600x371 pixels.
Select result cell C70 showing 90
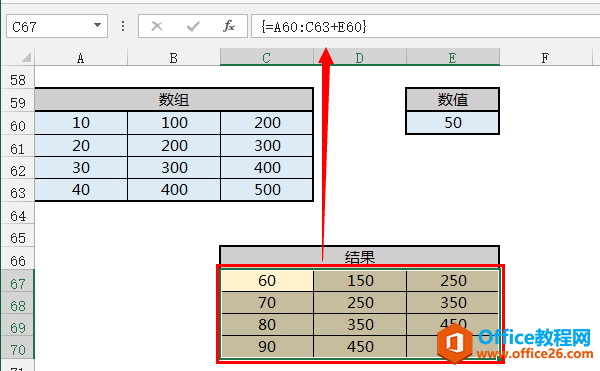pyautogui.click(x=267, y=347)
